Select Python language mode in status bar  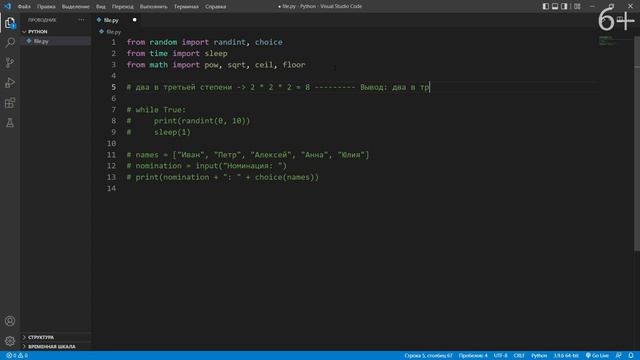tap(539, 356)
